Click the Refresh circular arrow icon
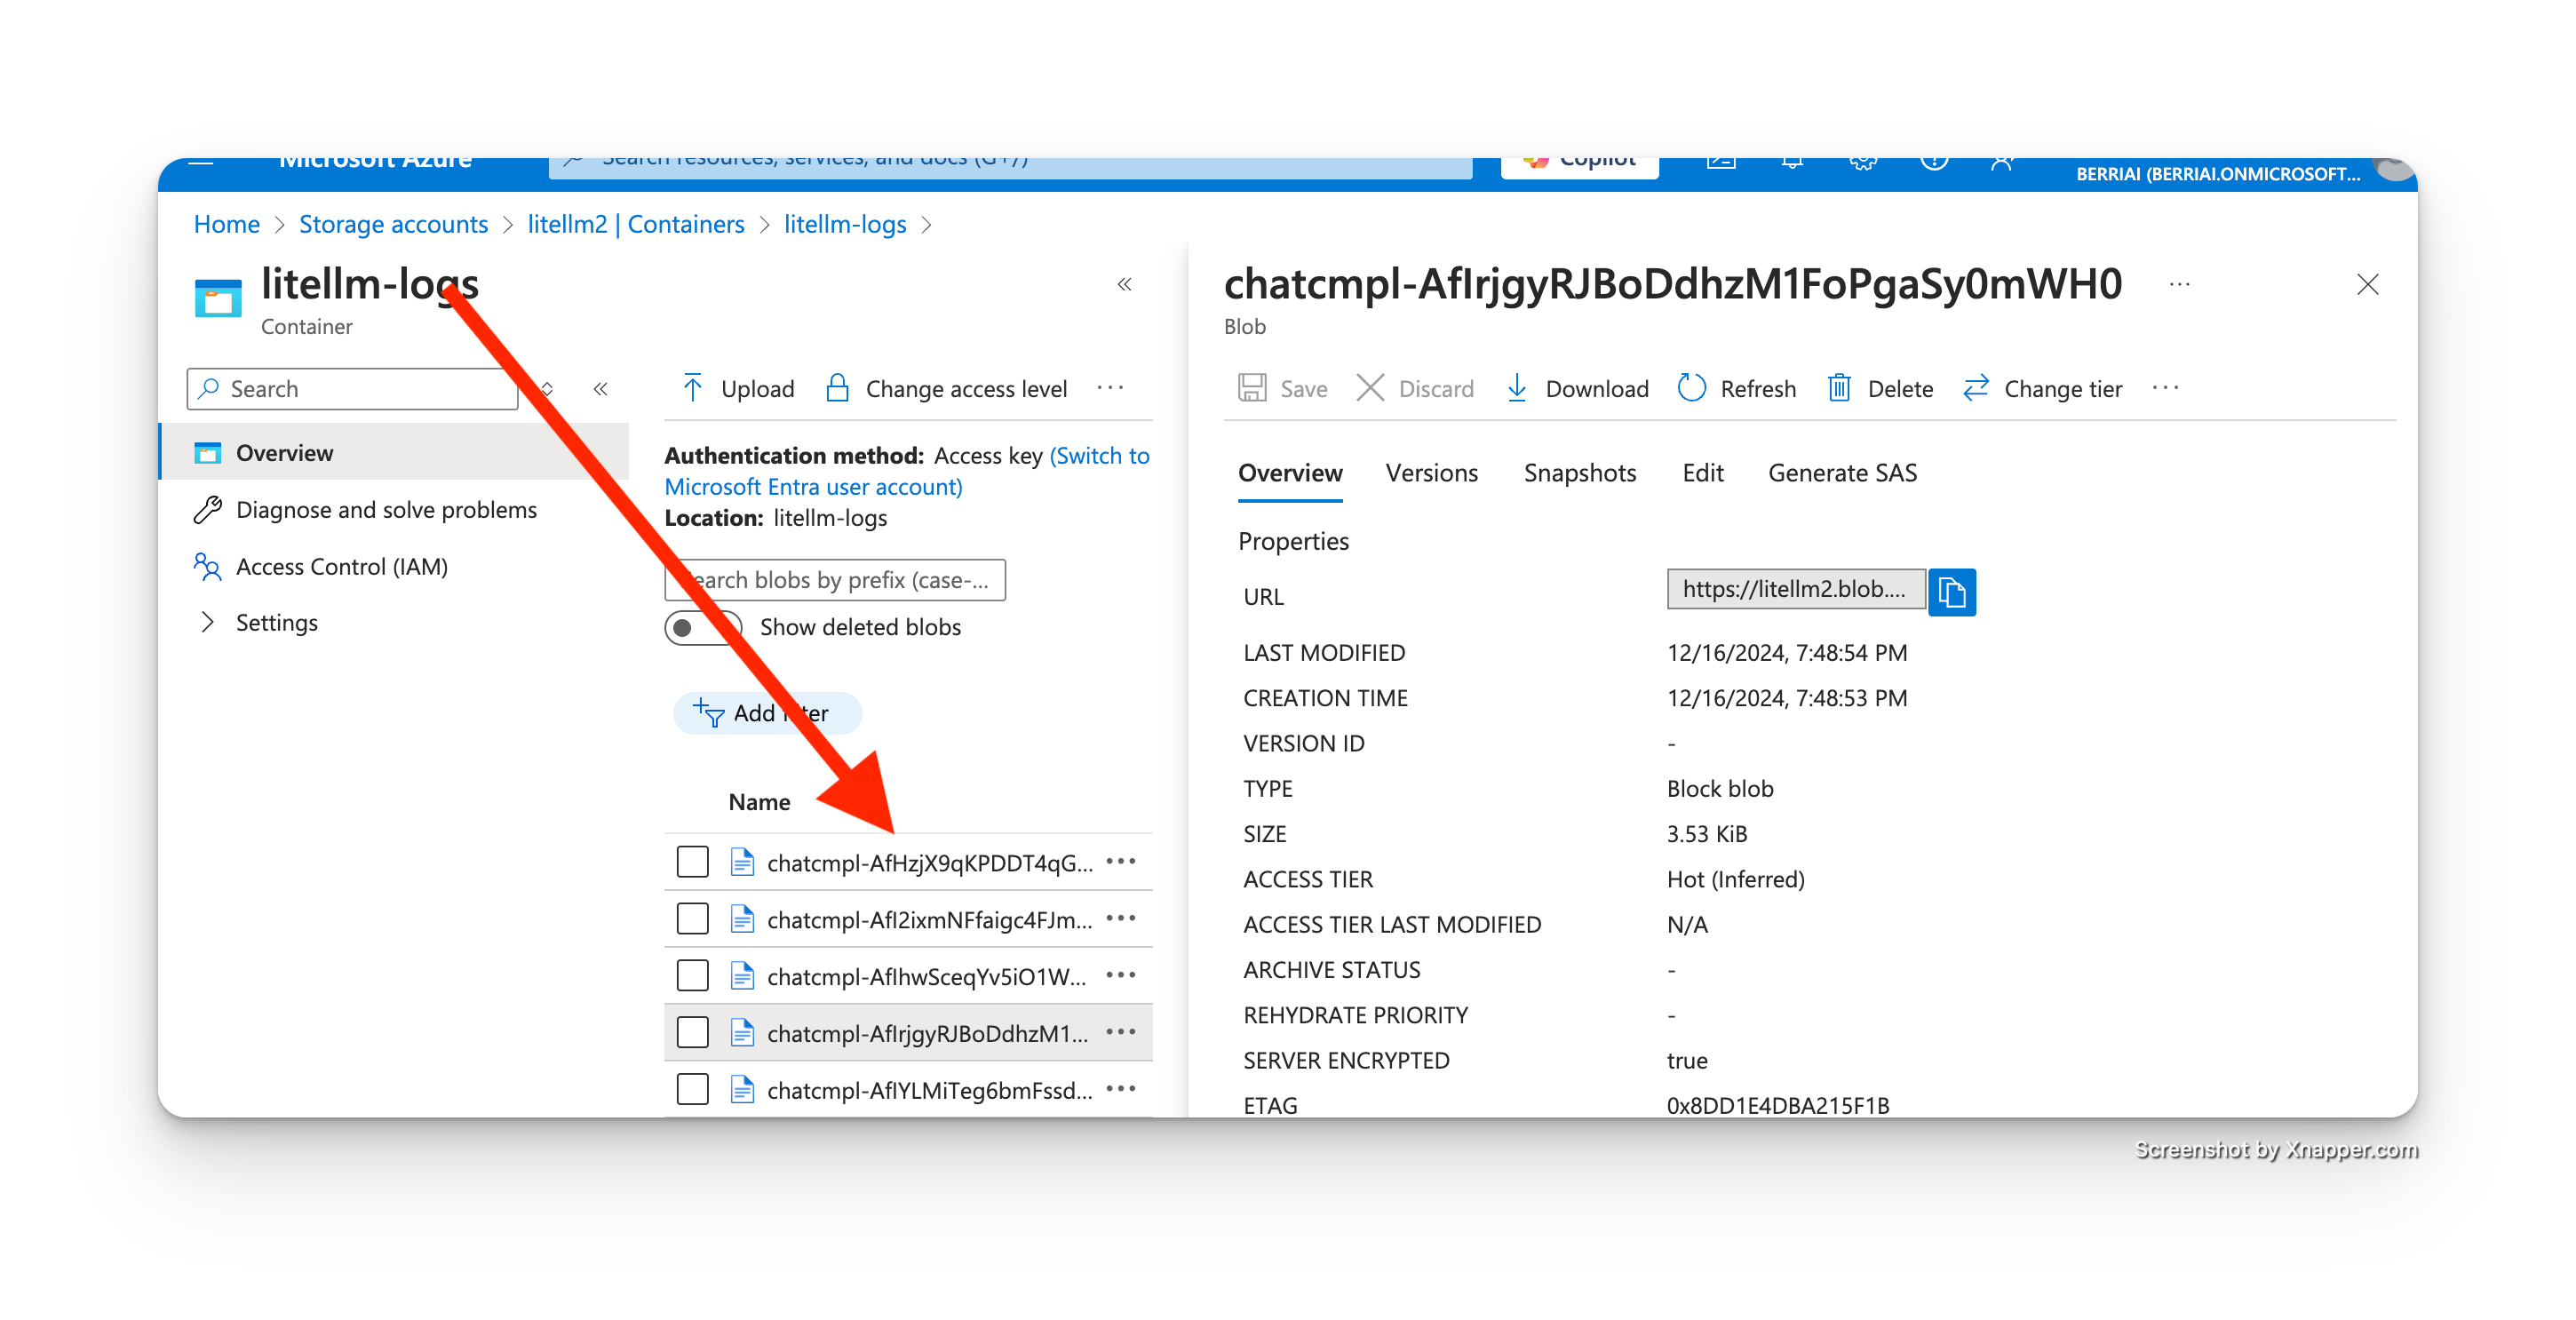This screenshot has width=2576, height=1320. pos(1691,388)
